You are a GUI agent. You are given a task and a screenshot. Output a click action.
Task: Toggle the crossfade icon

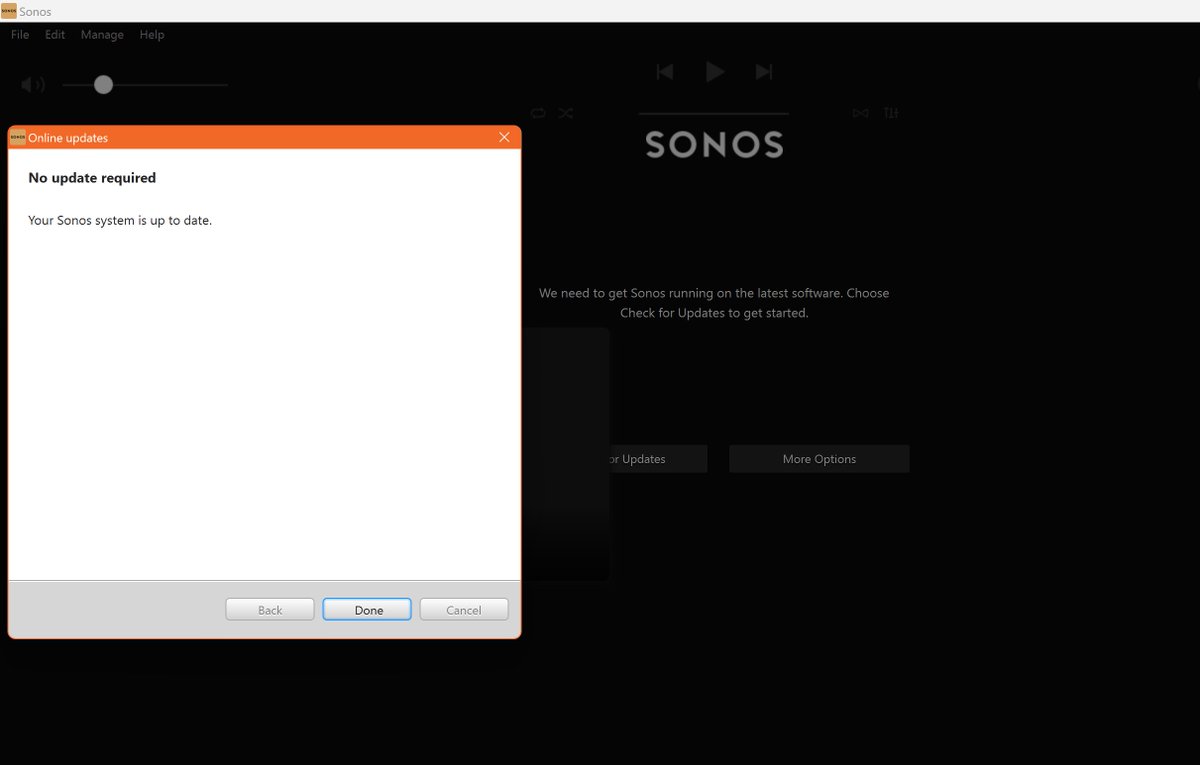[x=861, y=113]
